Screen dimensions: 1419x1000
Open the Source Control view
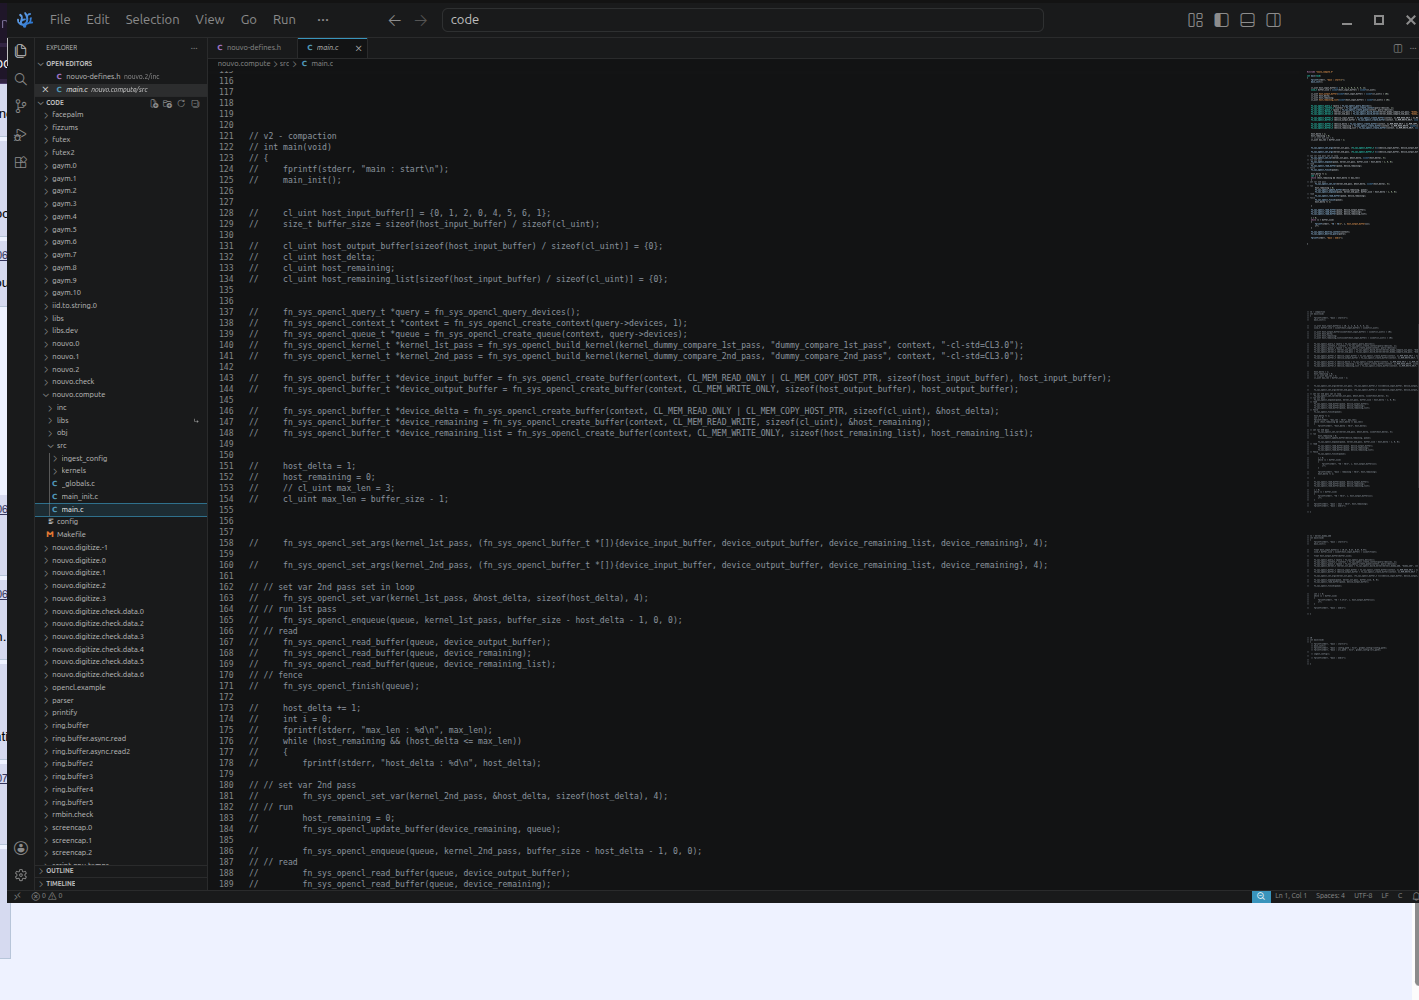[20, 106]
